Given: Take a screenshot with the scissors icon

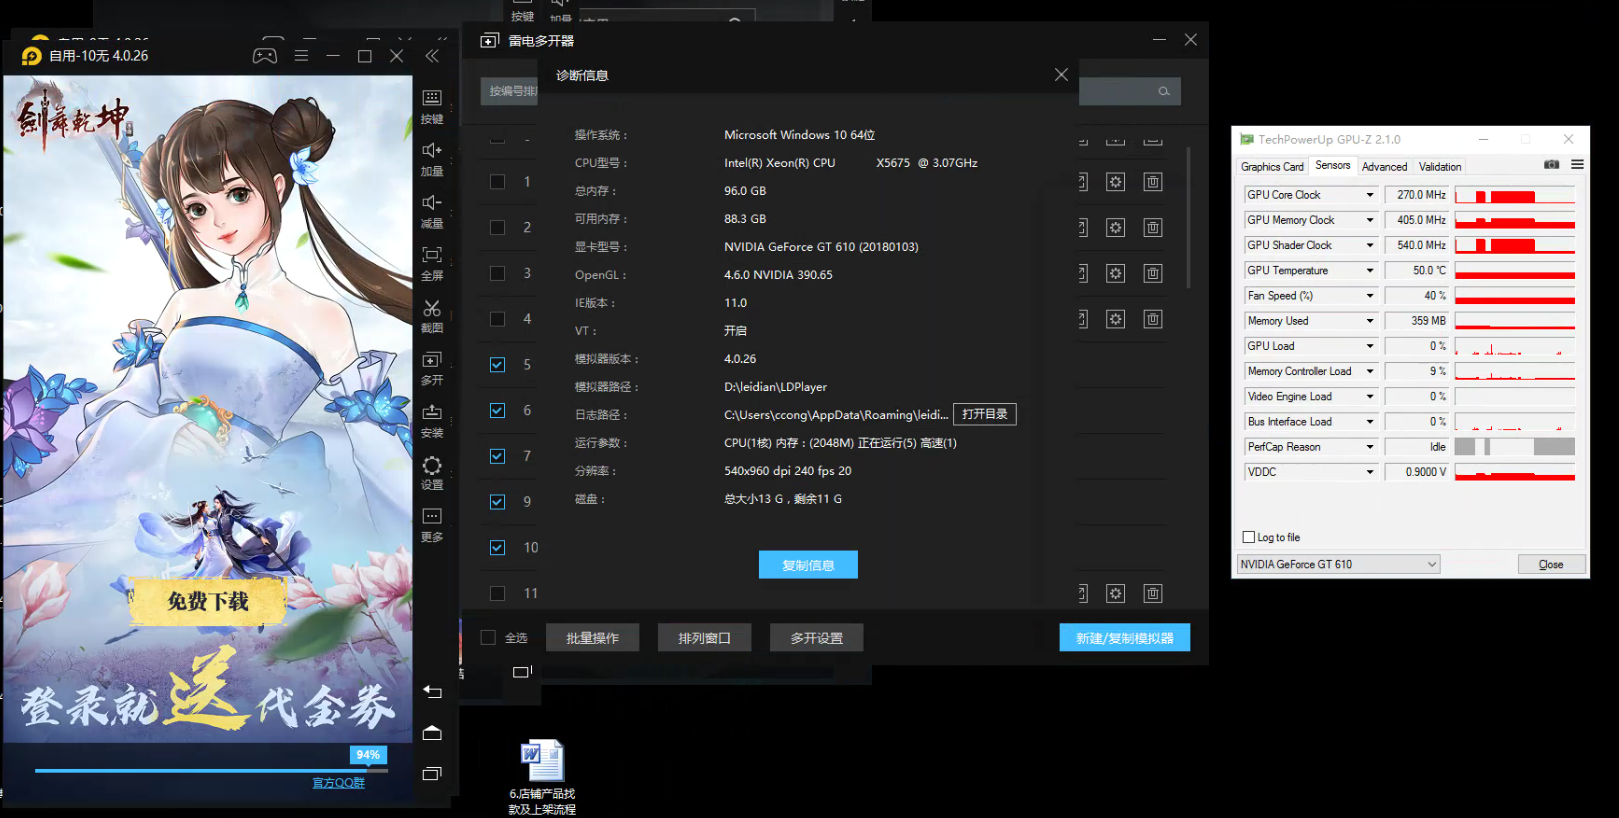Looking at the screenshot, I should (432, 309).
